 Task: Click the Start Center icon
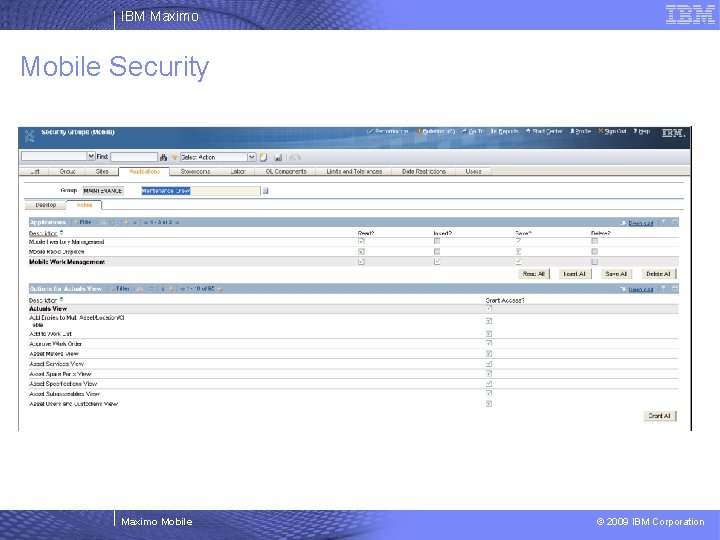coord(528,131)
